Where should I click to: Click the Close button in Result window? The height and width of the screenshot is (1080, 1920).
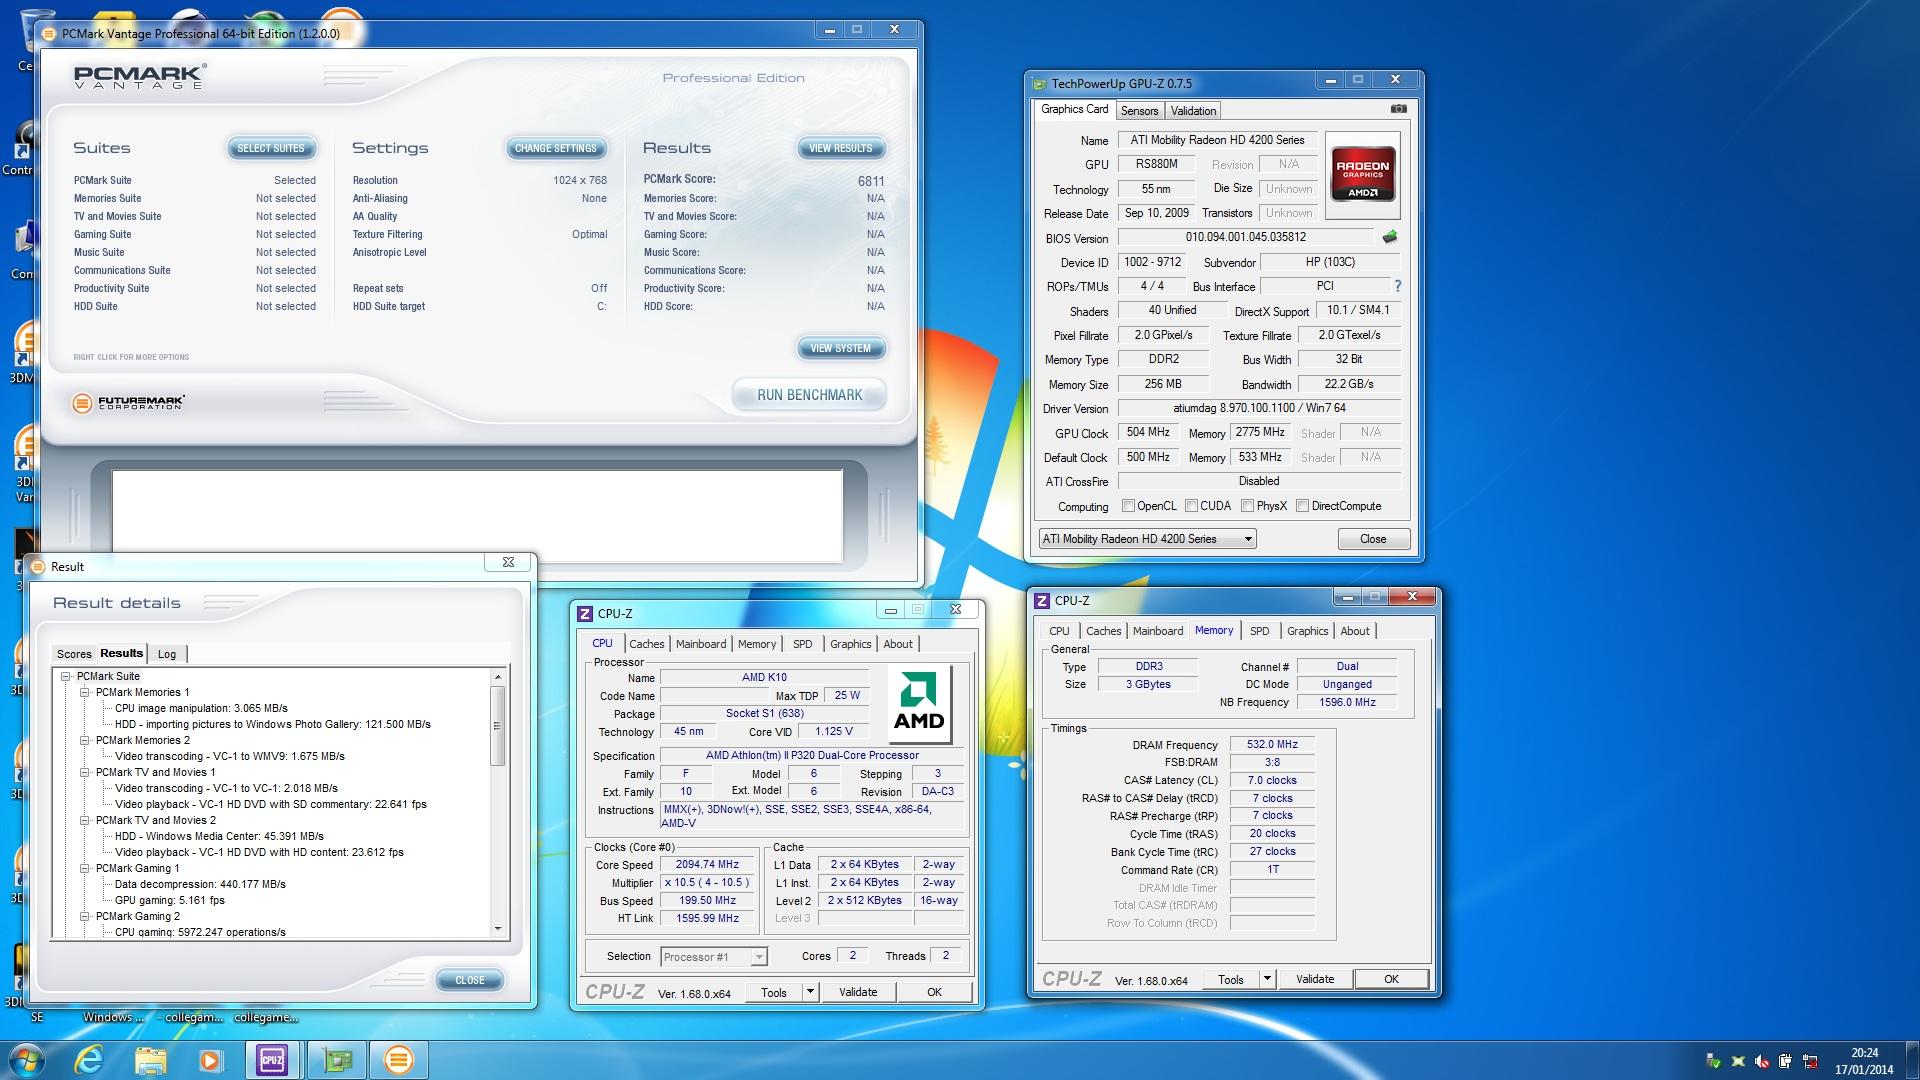(x=470, y=981)
